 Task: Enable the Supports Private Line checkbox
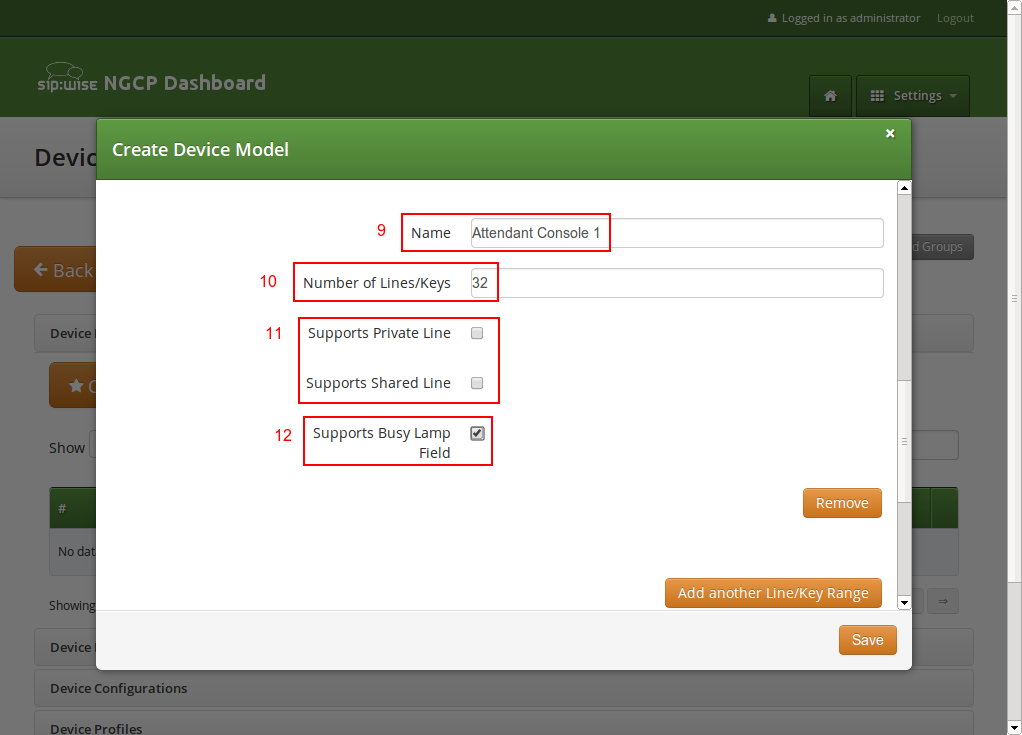tap(477, 333)
